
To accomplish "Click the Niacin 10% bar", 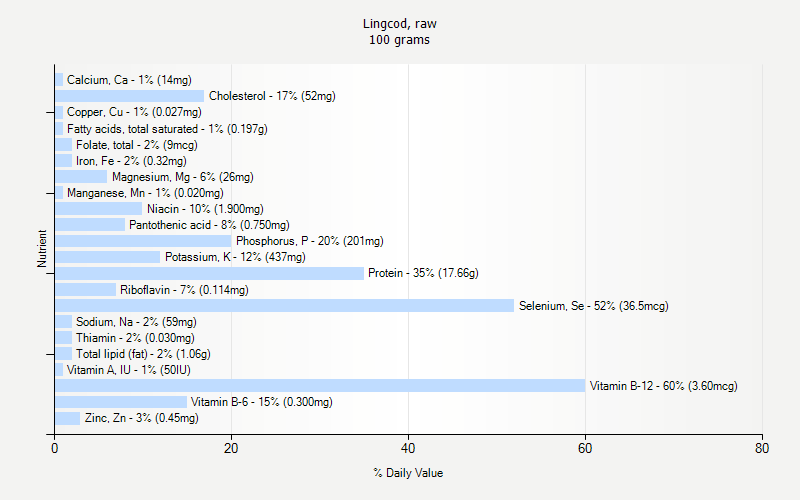I will tap(98, 209).
